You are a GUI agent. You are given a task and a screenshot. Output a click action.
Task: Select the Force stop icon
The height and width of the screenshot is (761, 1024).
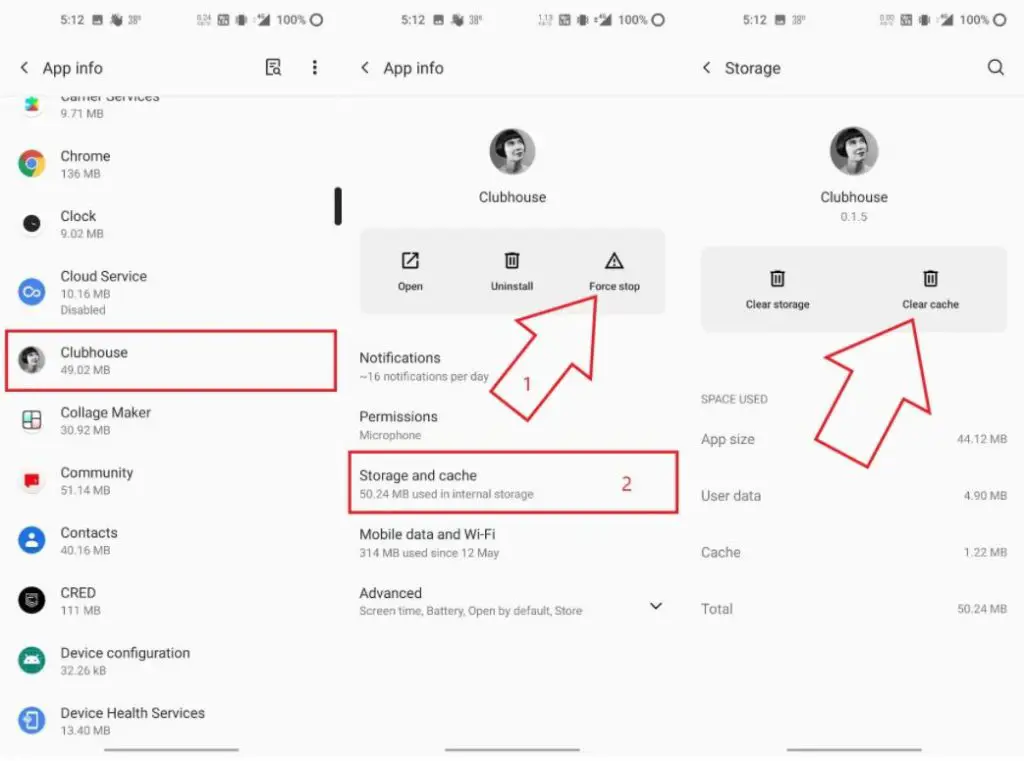pyautogui.click(x=614, y=263)
